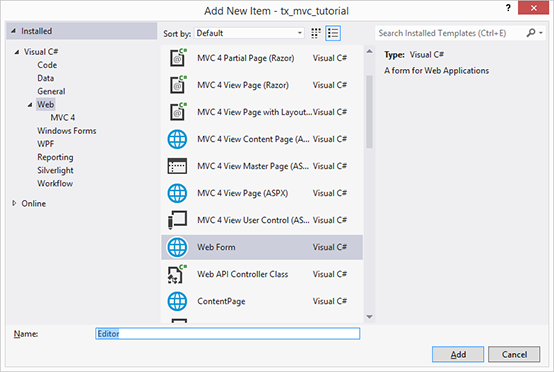The height and width of the screenshot is (372, 554).
Task: Click the MVC 4 View Content Page globe icon
Action: tap(177, 139)
